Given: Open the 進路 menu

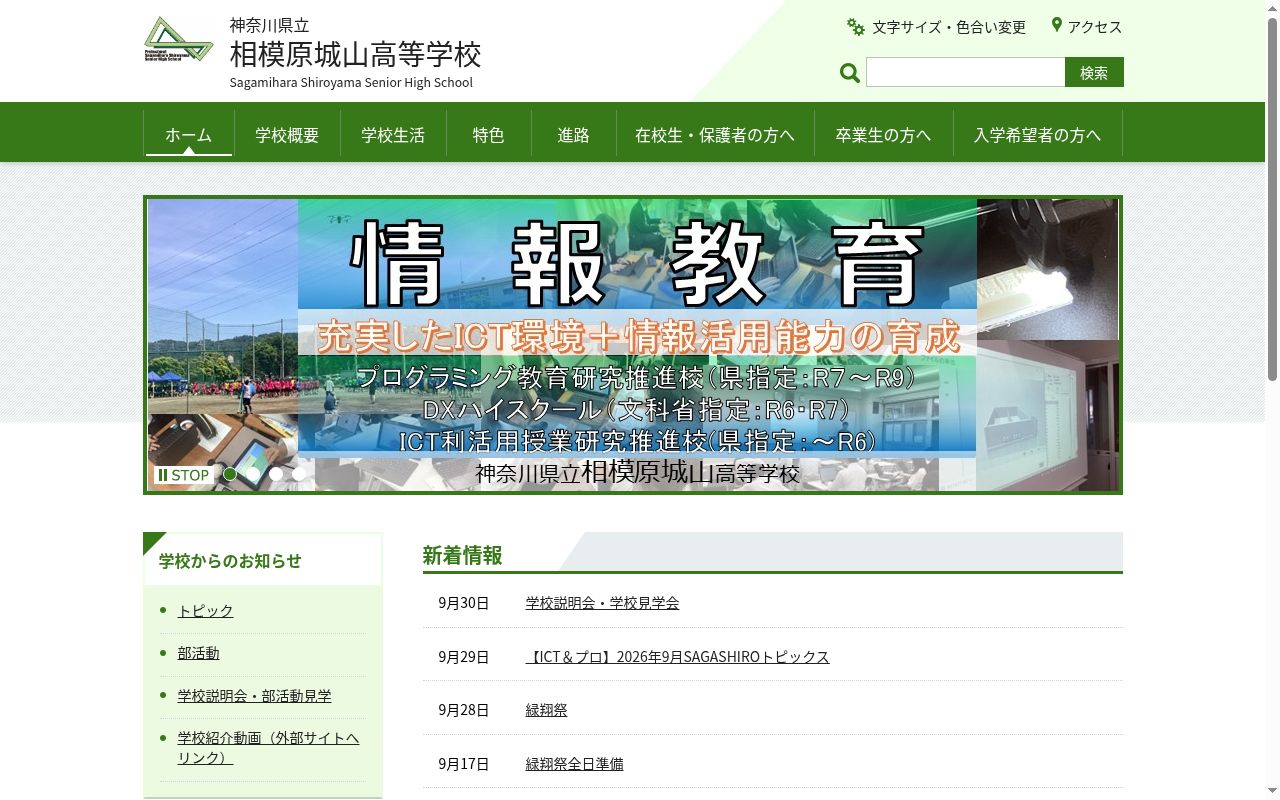Looking at the screenshot, I should (x=574, y=134).
